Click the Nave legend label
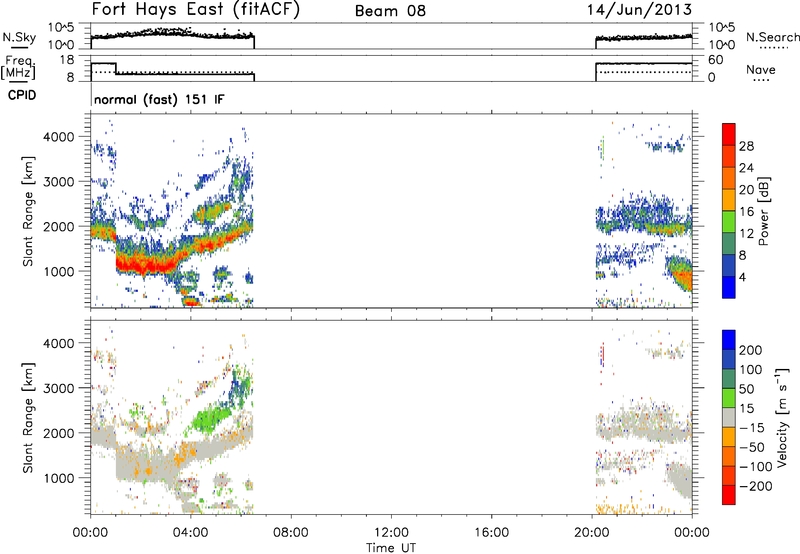Image resolution: width=800 pixels, height=554 pixels. point(761,70)
